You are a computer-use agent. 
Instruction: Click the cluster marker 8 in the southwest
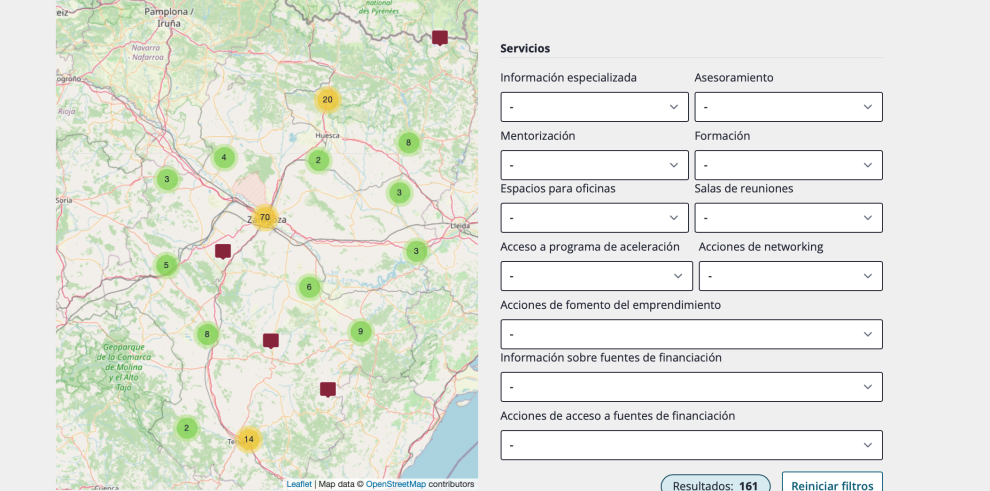(x=207, y=334)
